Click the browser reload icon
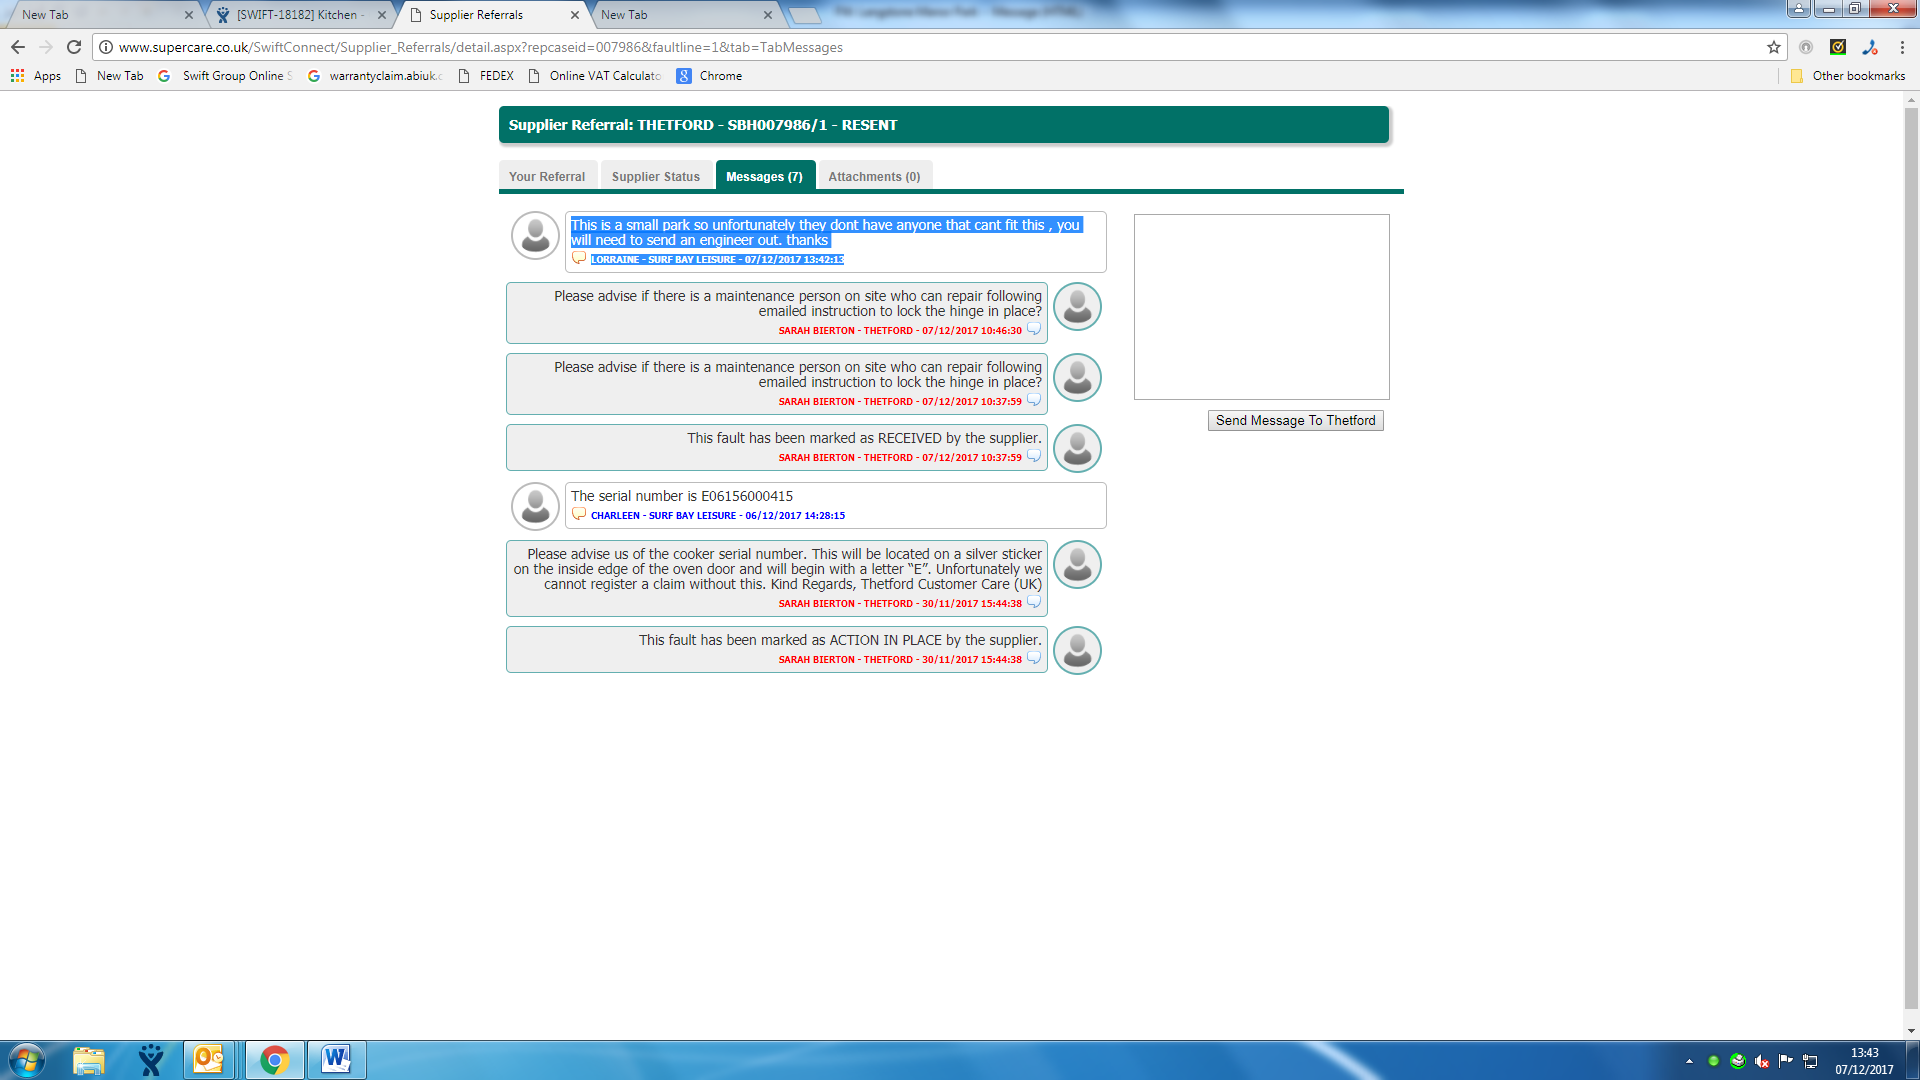Viewport: 1920px width, 1080px height. point(74,47)
